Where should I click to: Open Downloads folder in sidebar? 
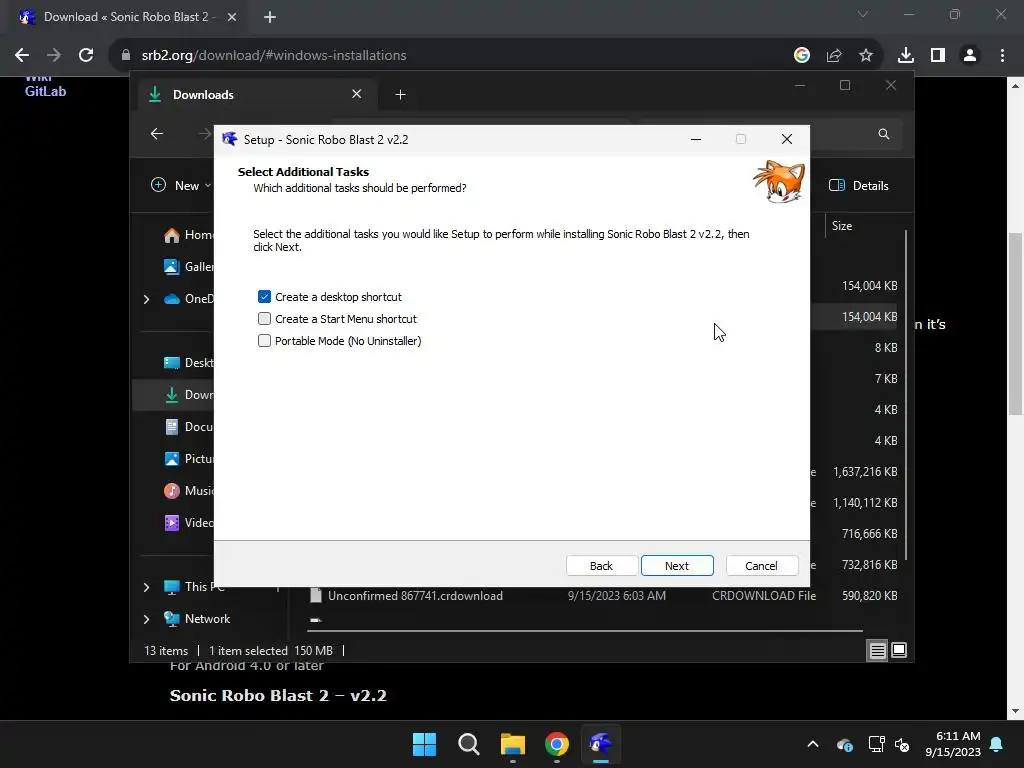188,394
